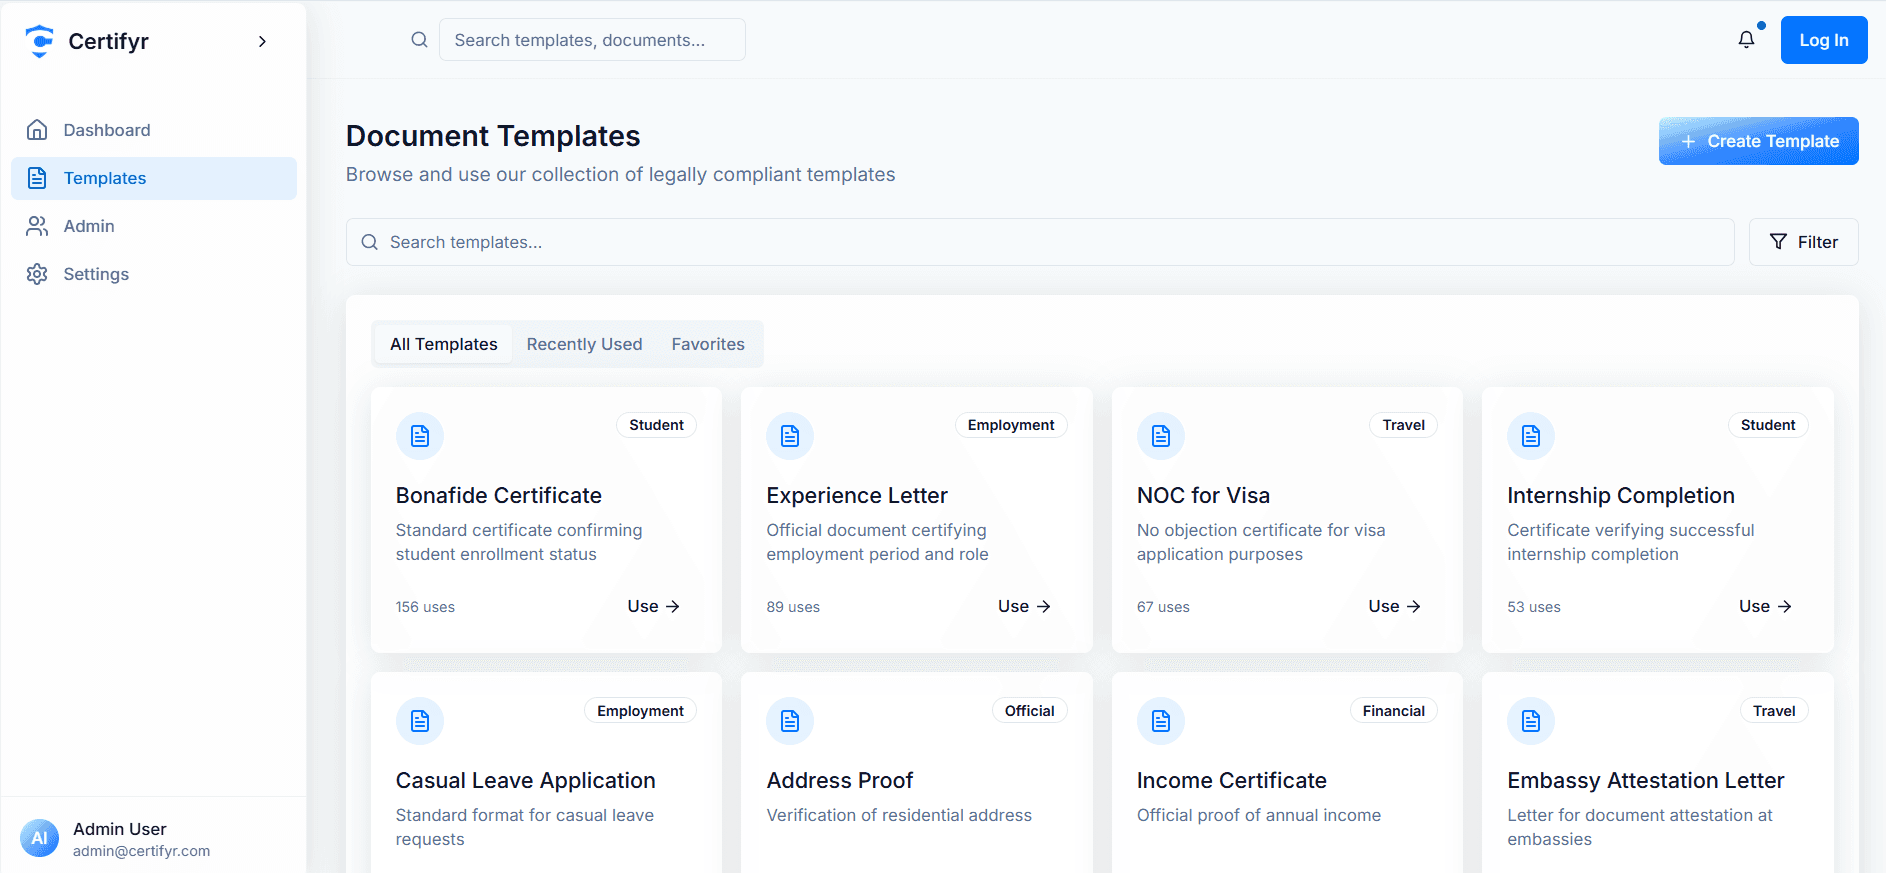Viewport: 1886px width, 873px height.
Task: Click the 67 uses count
Action: point(1163,607)
